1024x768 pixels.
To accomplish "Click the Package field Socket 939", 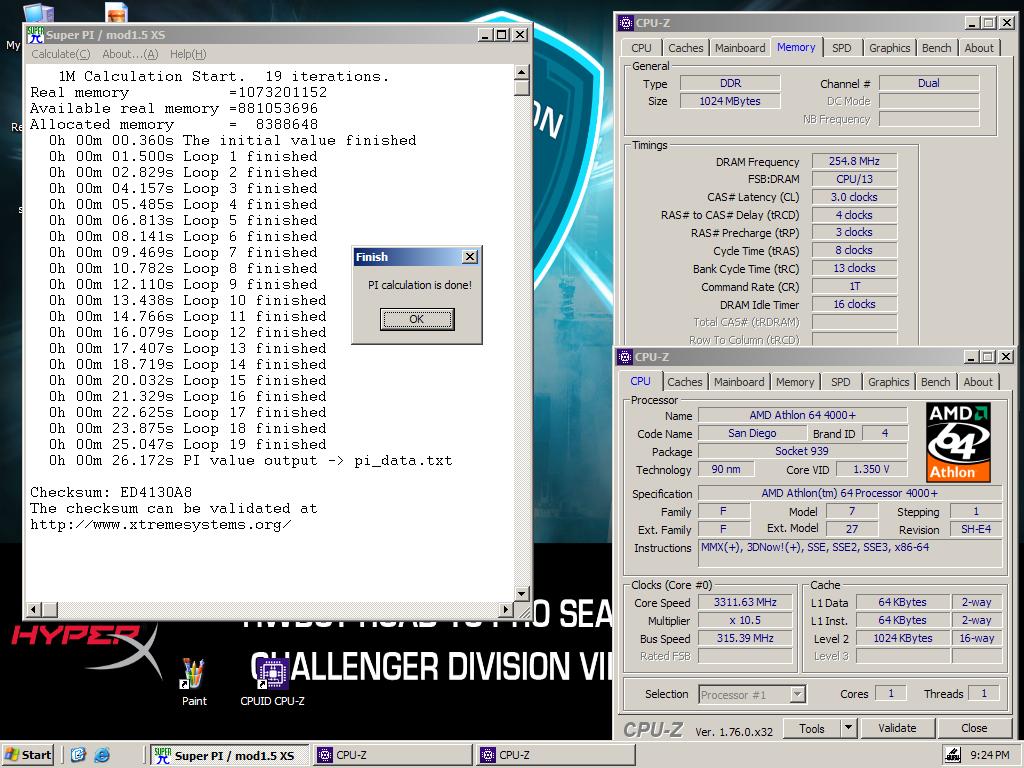I will point(802,451).
